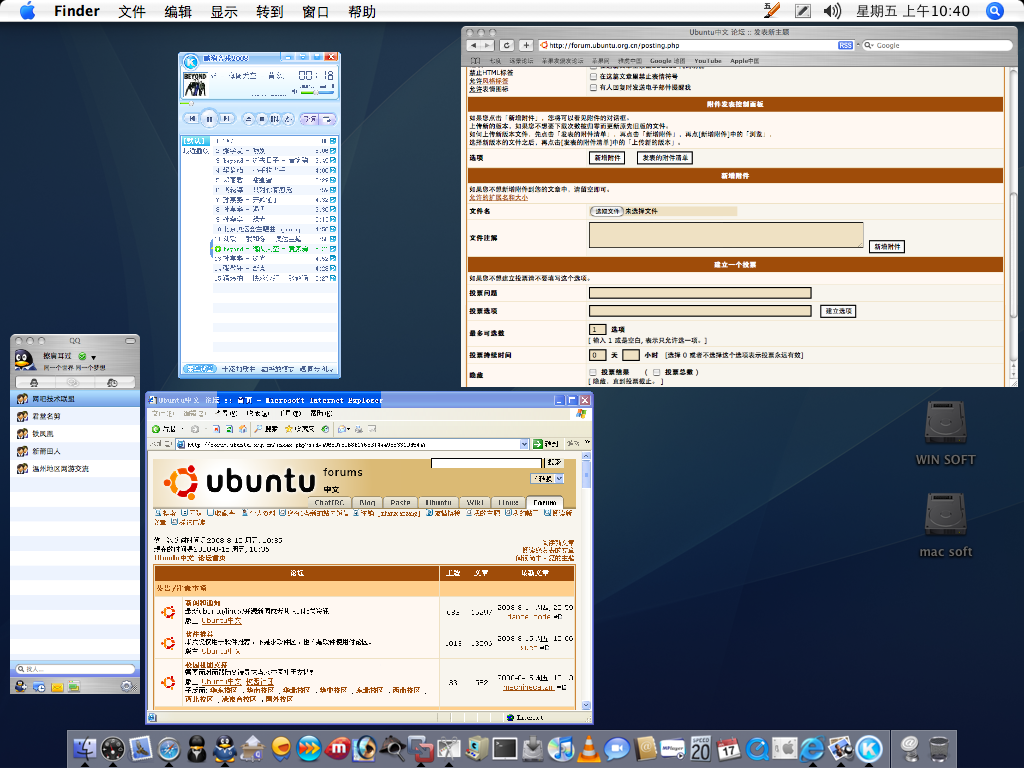This screenshot has width=1024, height=768.
Task: Open Spotlight search in the menu bar
Action: pyautogui.click(x=995, y=11)
